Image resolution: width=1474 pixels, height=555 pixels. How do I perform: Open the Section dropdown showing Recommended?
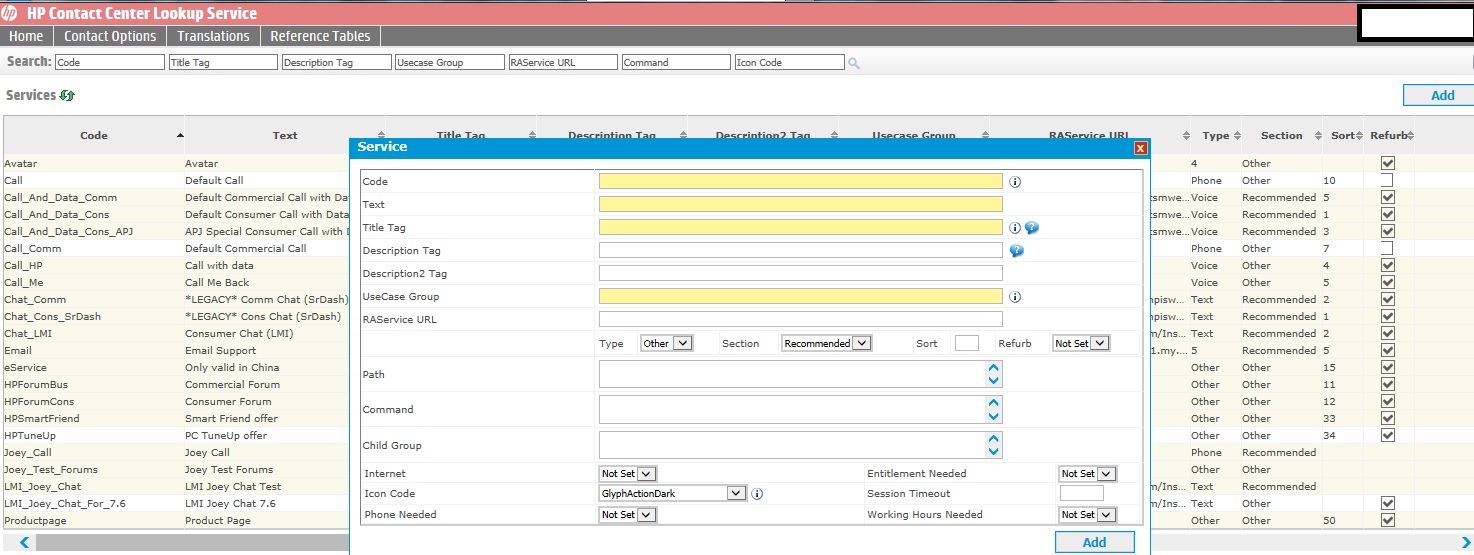(x=826, y=343)
